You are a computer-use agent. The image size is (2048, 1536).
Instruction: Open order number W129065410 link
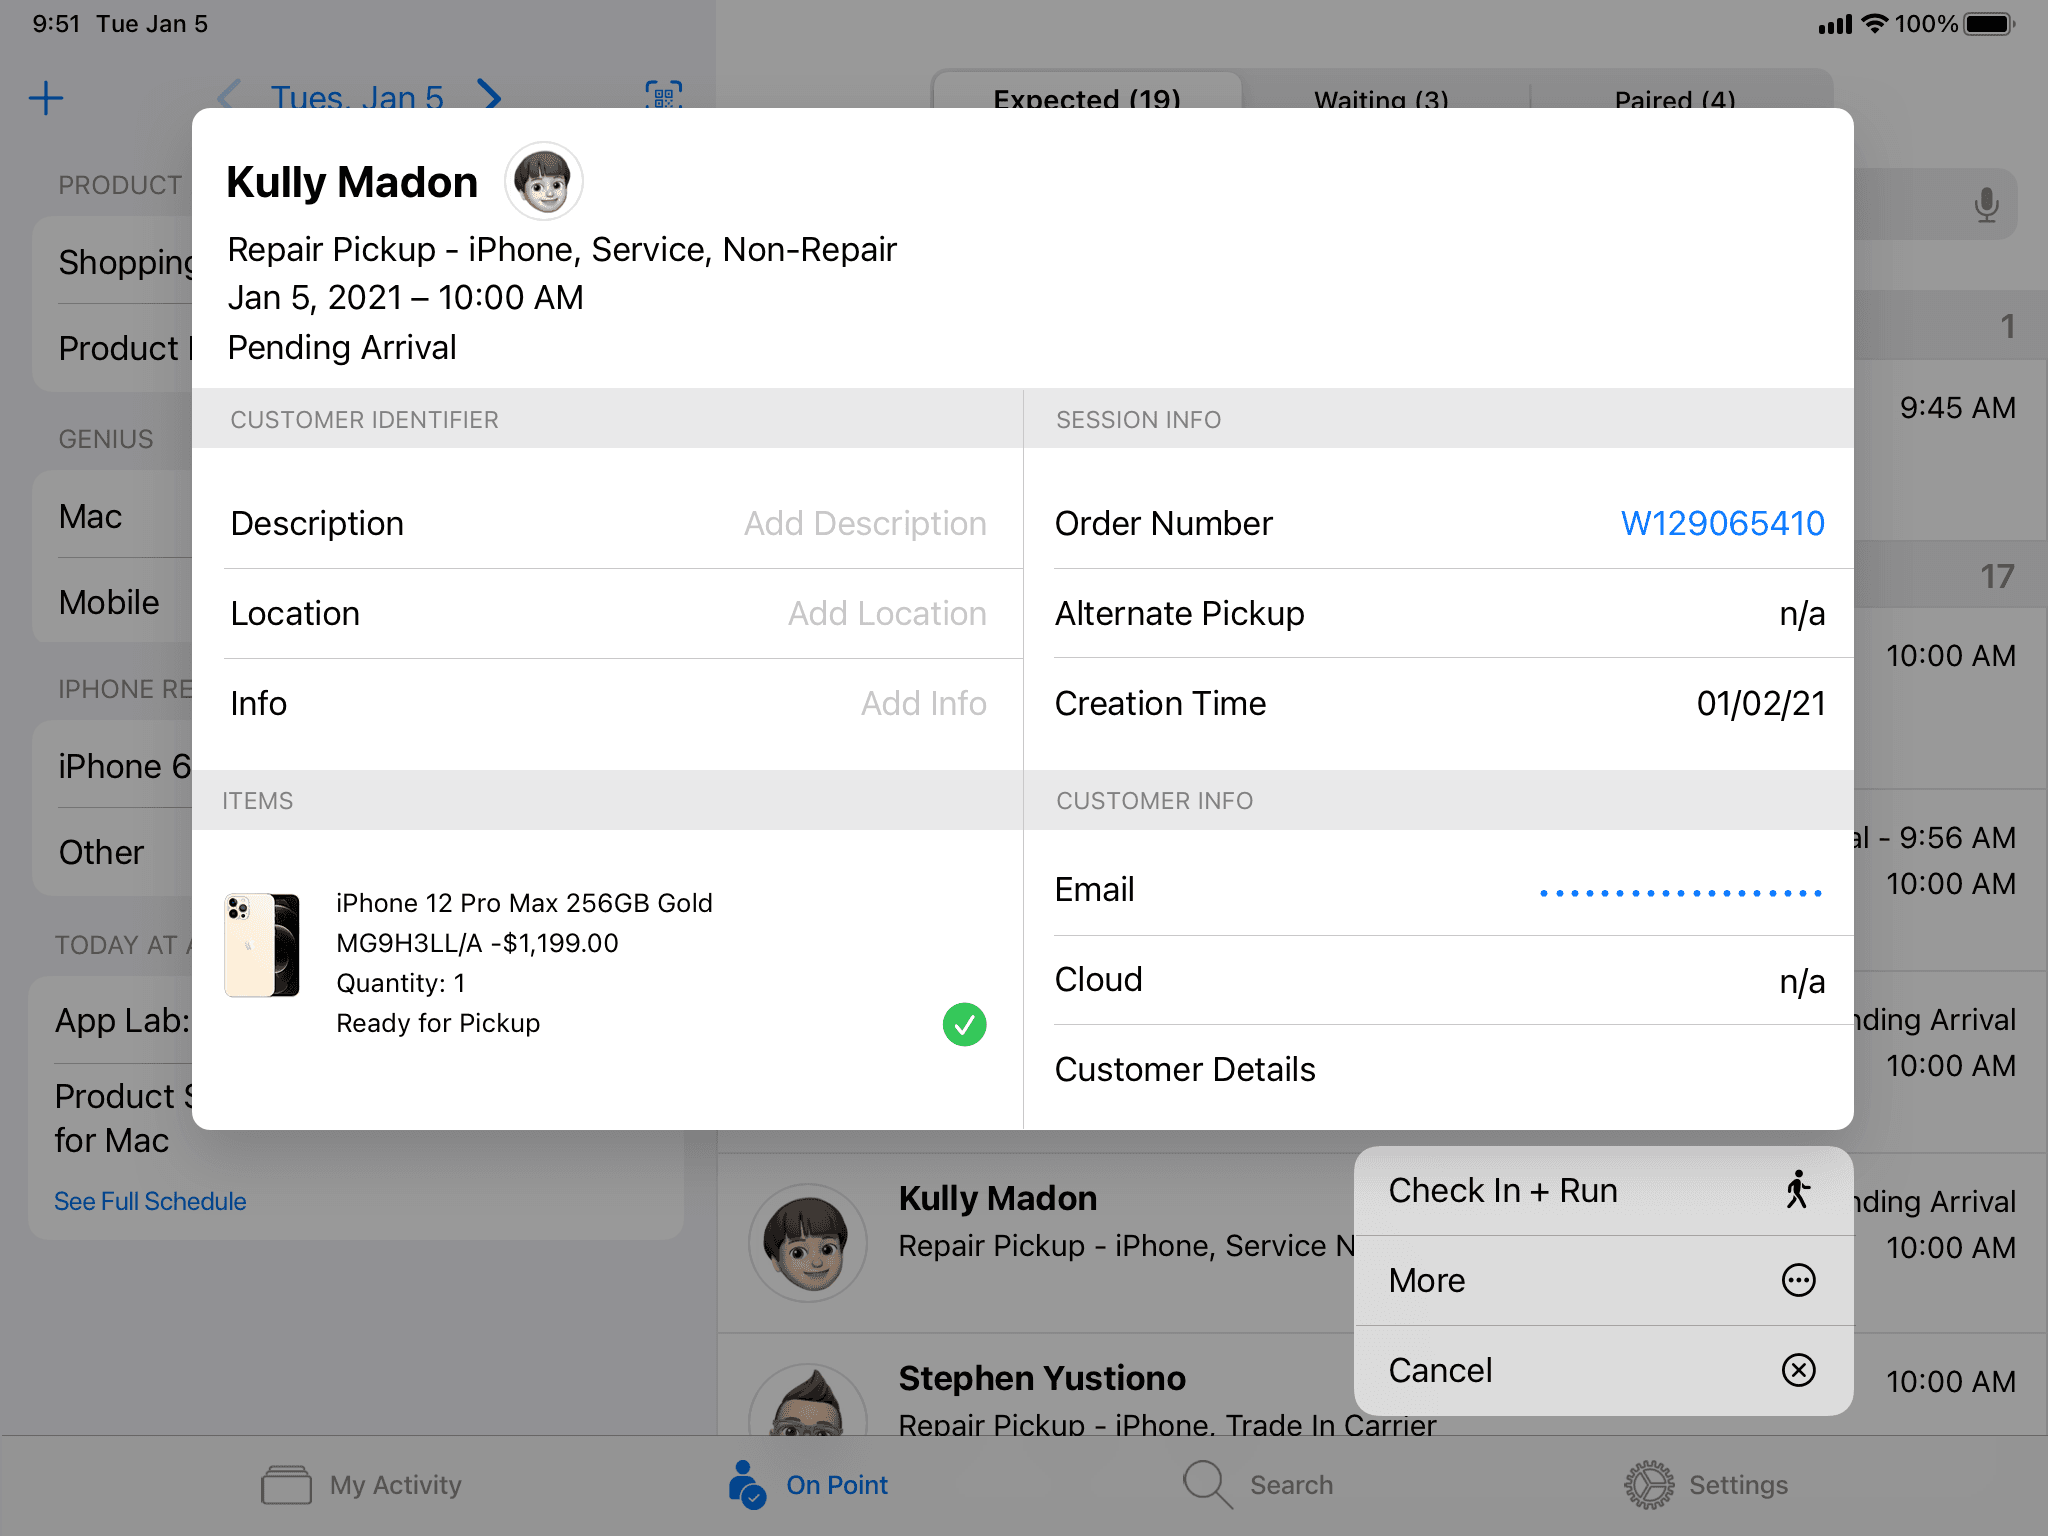1722,523
